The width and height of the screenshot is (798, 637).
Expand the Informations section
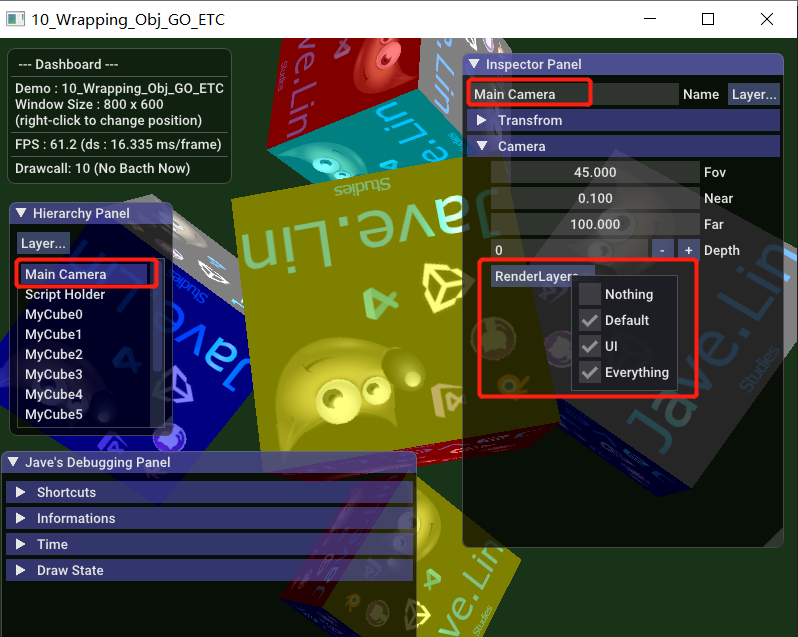(209, 518)
